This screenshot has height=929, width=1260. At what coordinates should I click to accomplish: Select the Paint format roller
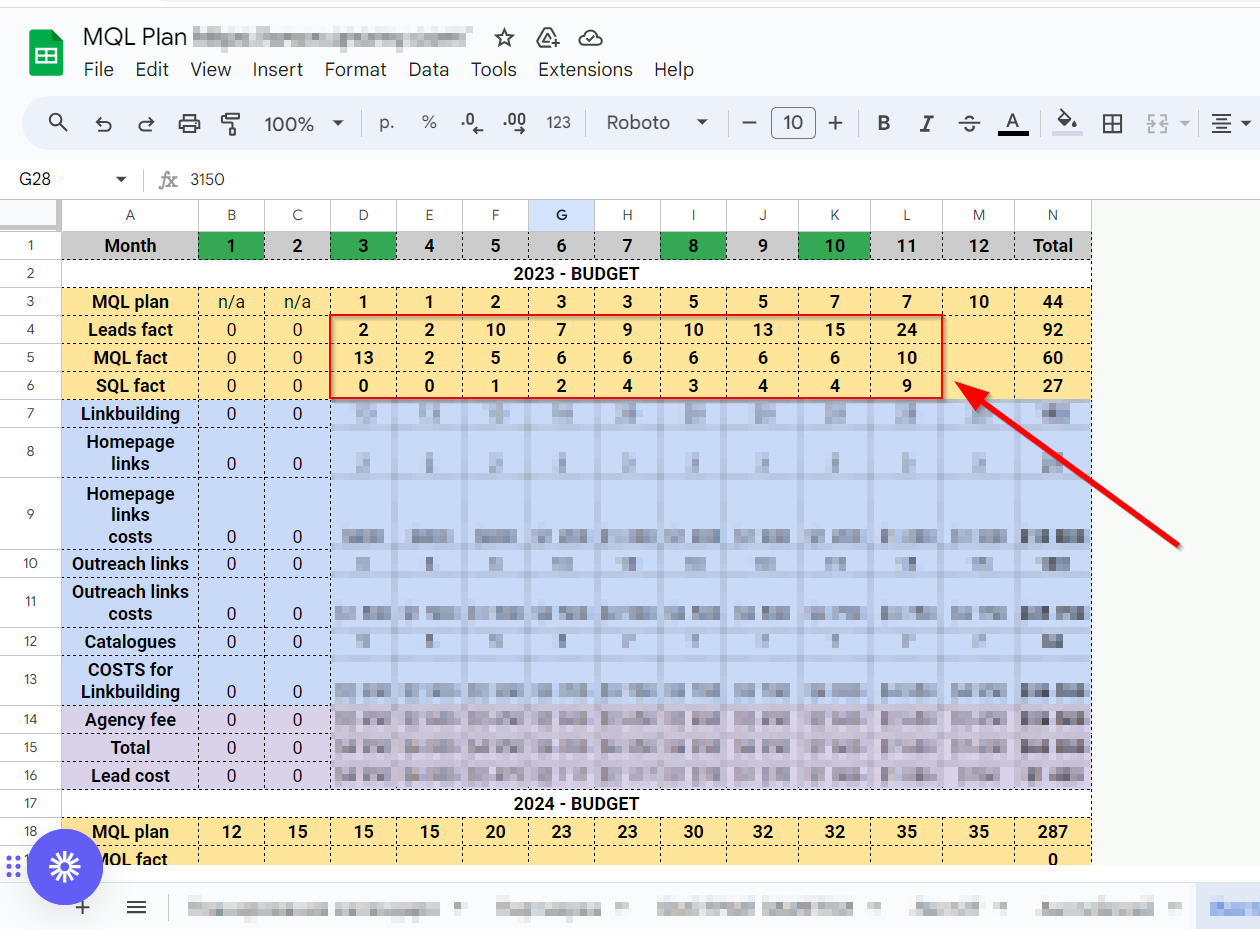[x=231, y=123]
